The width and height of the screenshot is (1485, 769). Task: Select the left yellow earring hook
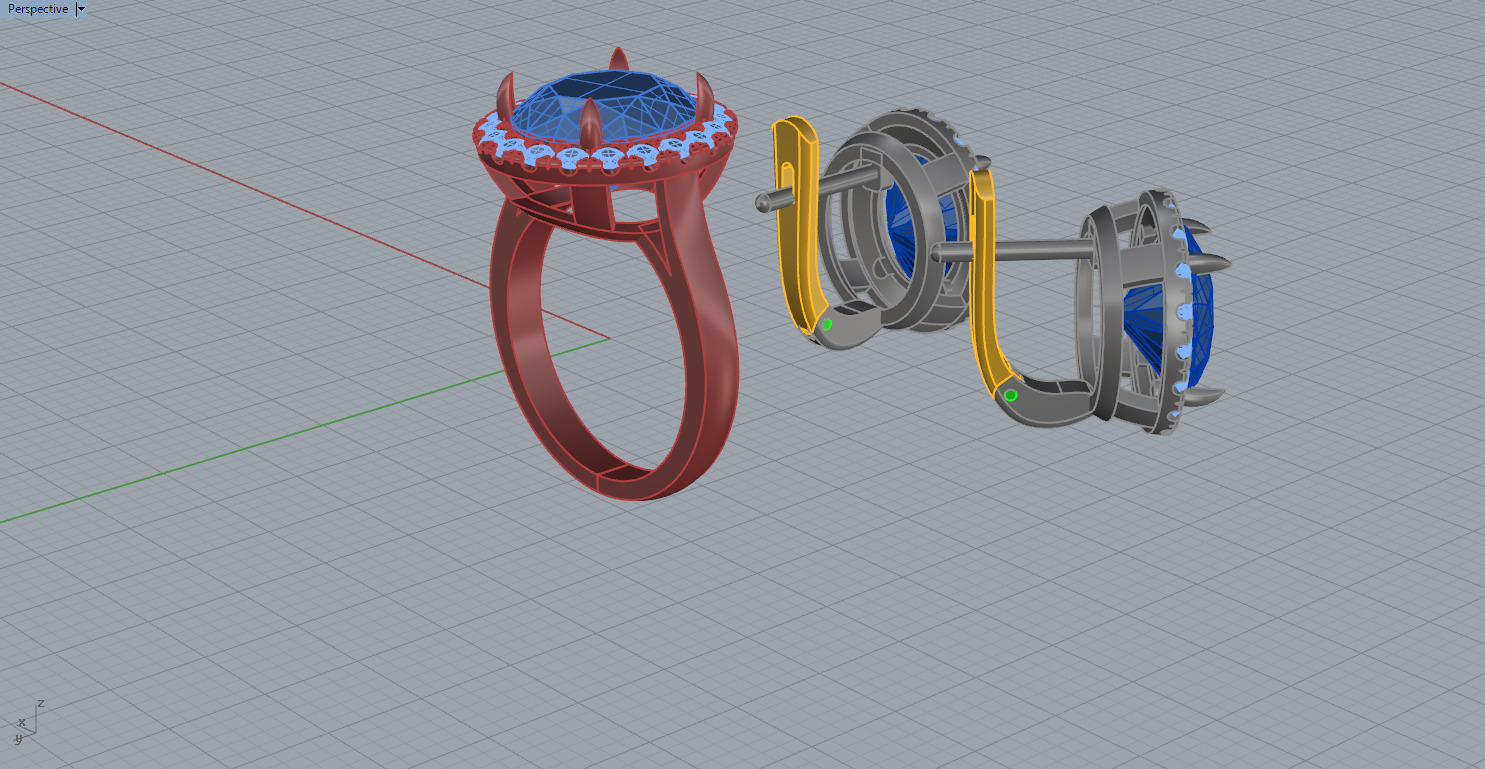pos(797,225)
